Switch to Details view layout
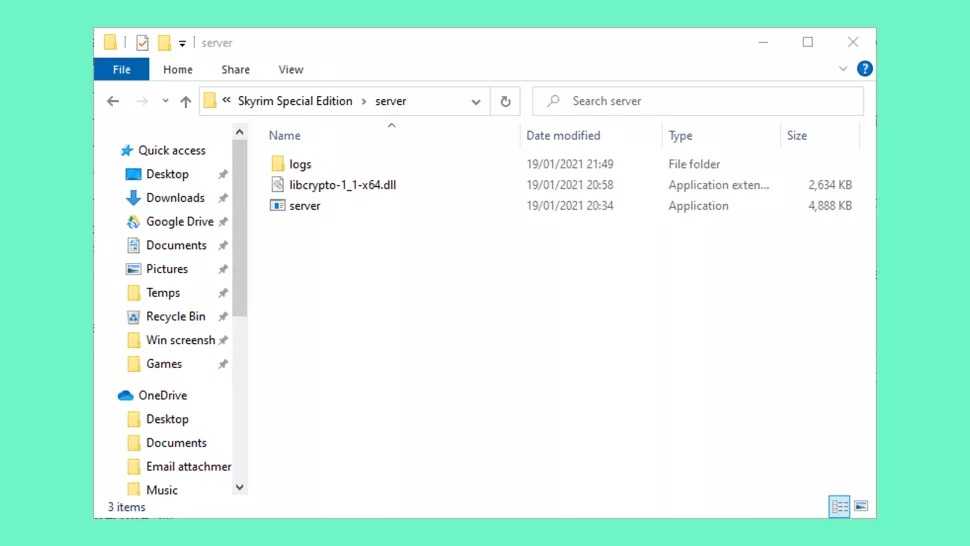 (838, 507)
